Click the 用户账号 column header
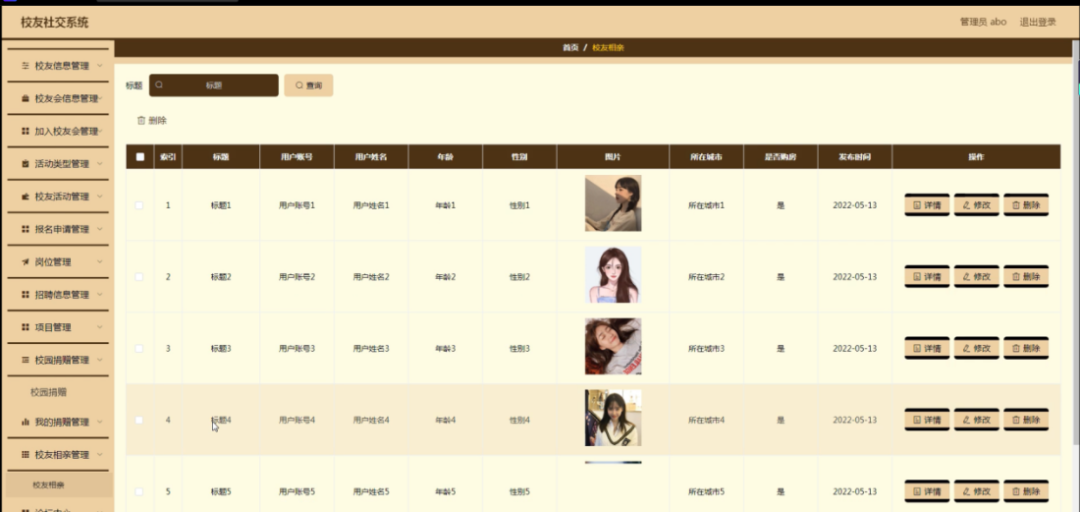 point(297,156)
